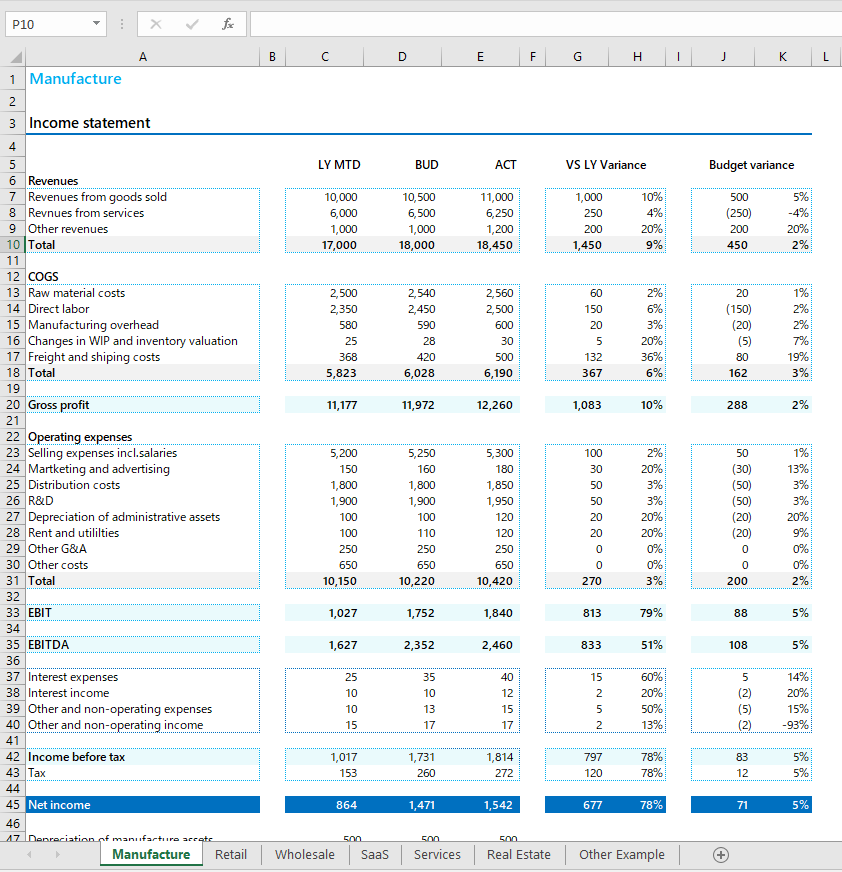Click the Cancel X icon in formula bar
Screen dimensions: 842x872
(x=156, y=24)
